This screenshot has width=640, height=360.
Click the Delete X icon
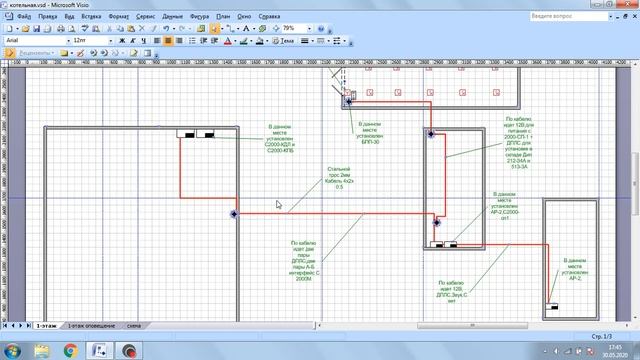click(142, 29)
